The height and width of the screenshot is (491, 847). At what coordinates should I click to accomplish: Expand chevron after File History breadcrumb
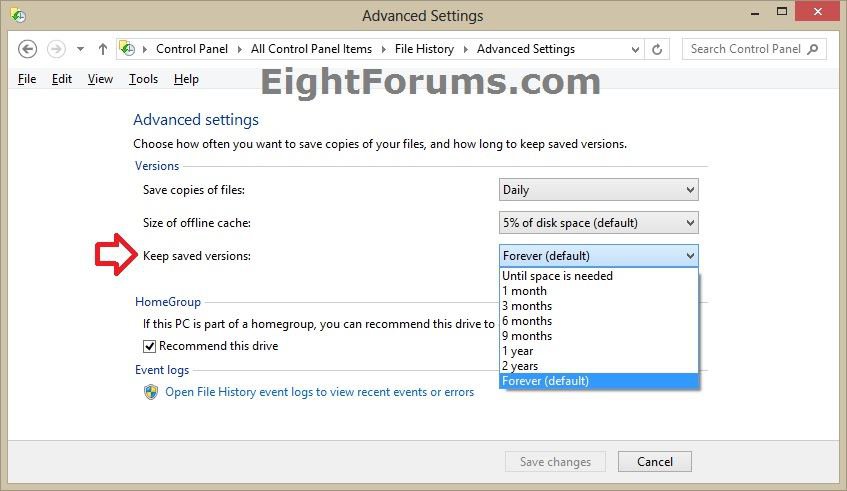pos(466,49)
